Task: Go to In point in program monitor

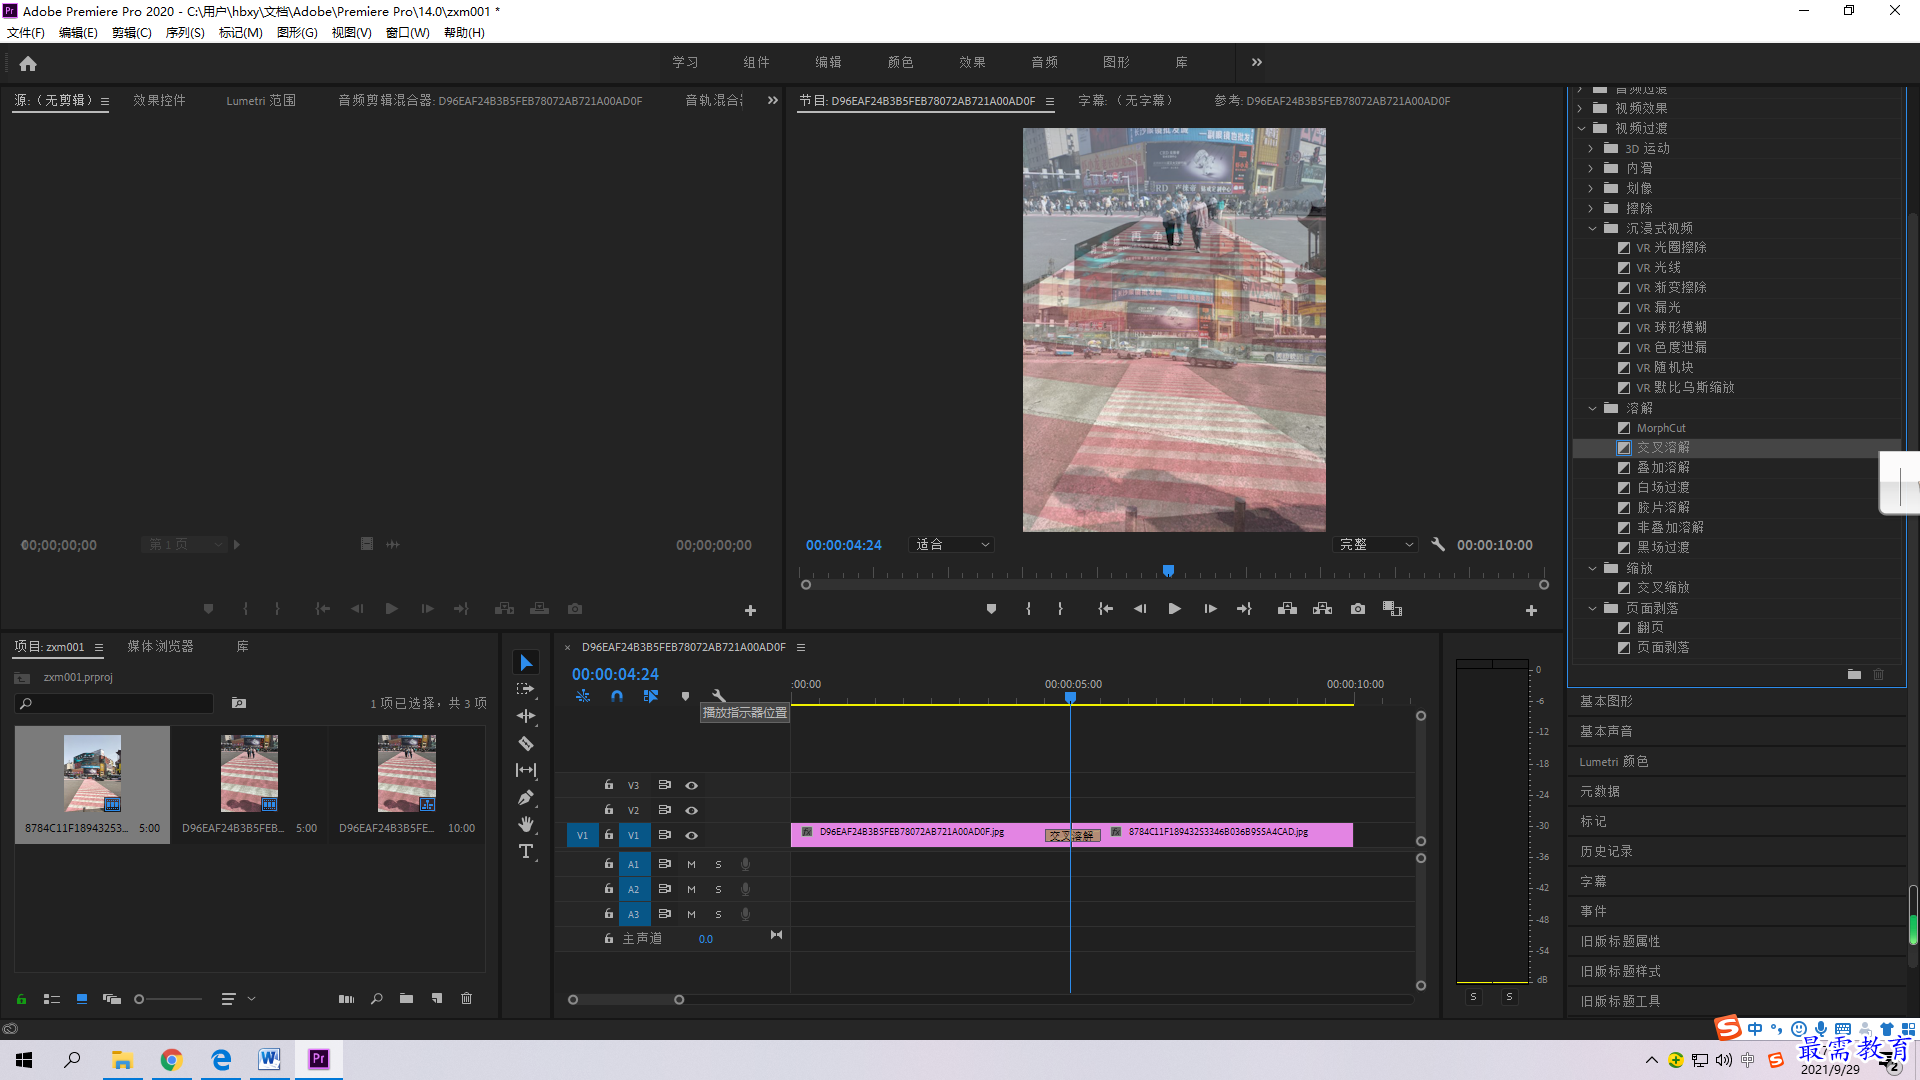Action: [1105, 609]
